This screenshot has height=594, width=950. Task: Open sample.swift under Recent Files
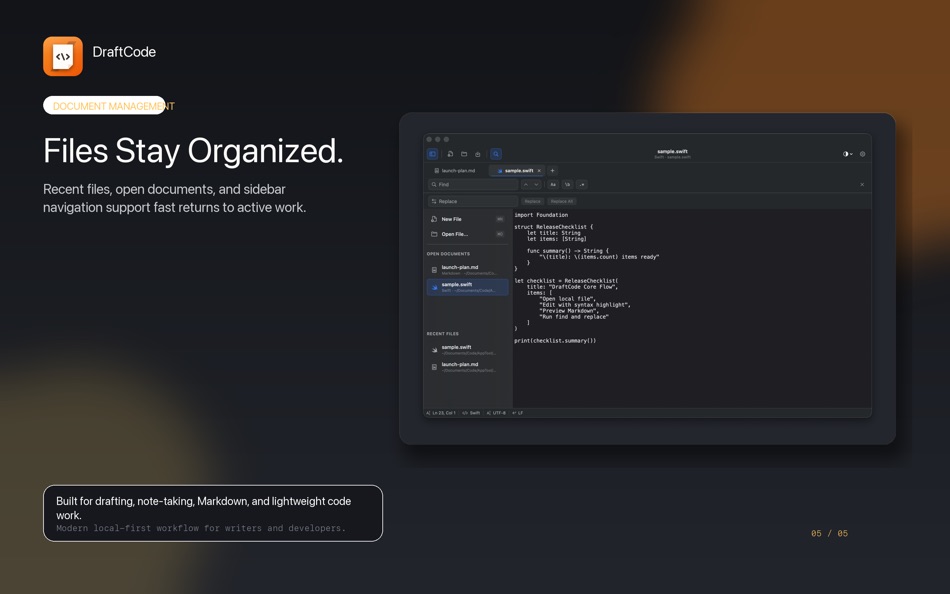467,350
